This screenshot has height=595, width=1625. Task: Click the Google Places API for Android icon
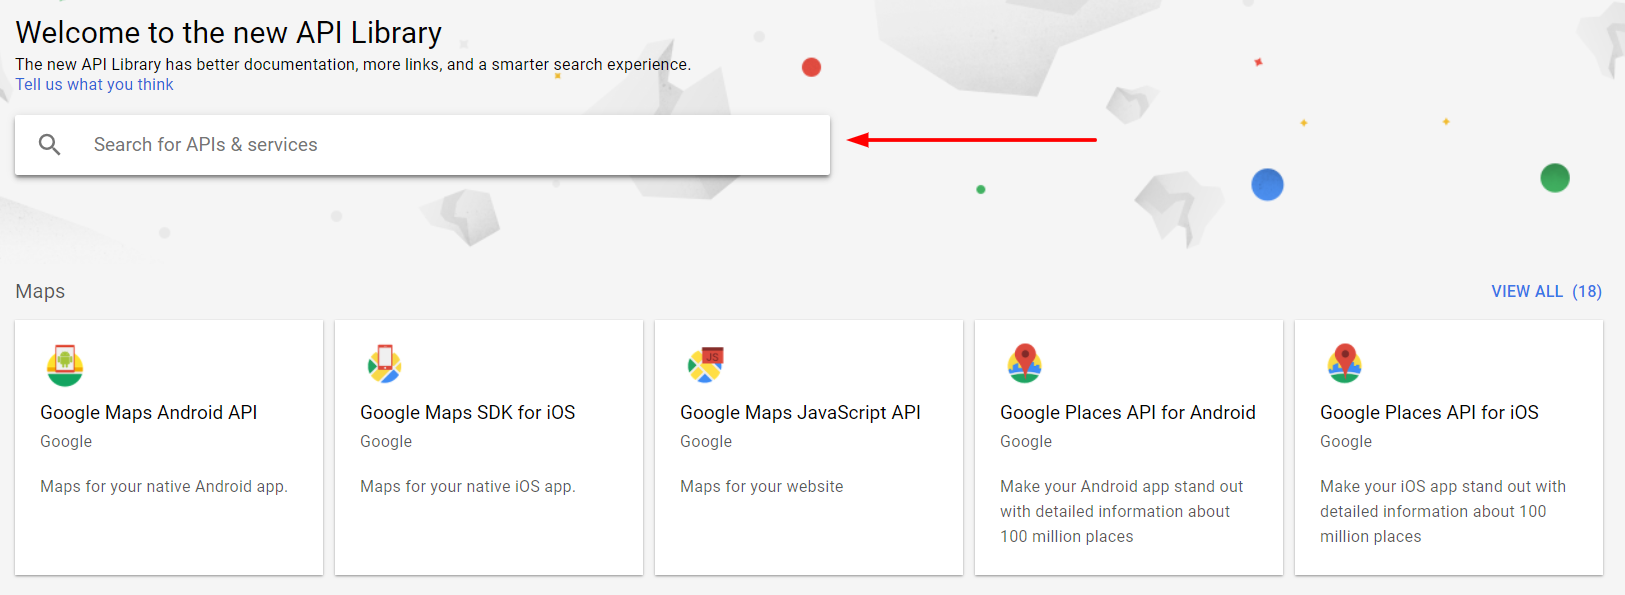pyautogui.click(x=1025, y=364)
